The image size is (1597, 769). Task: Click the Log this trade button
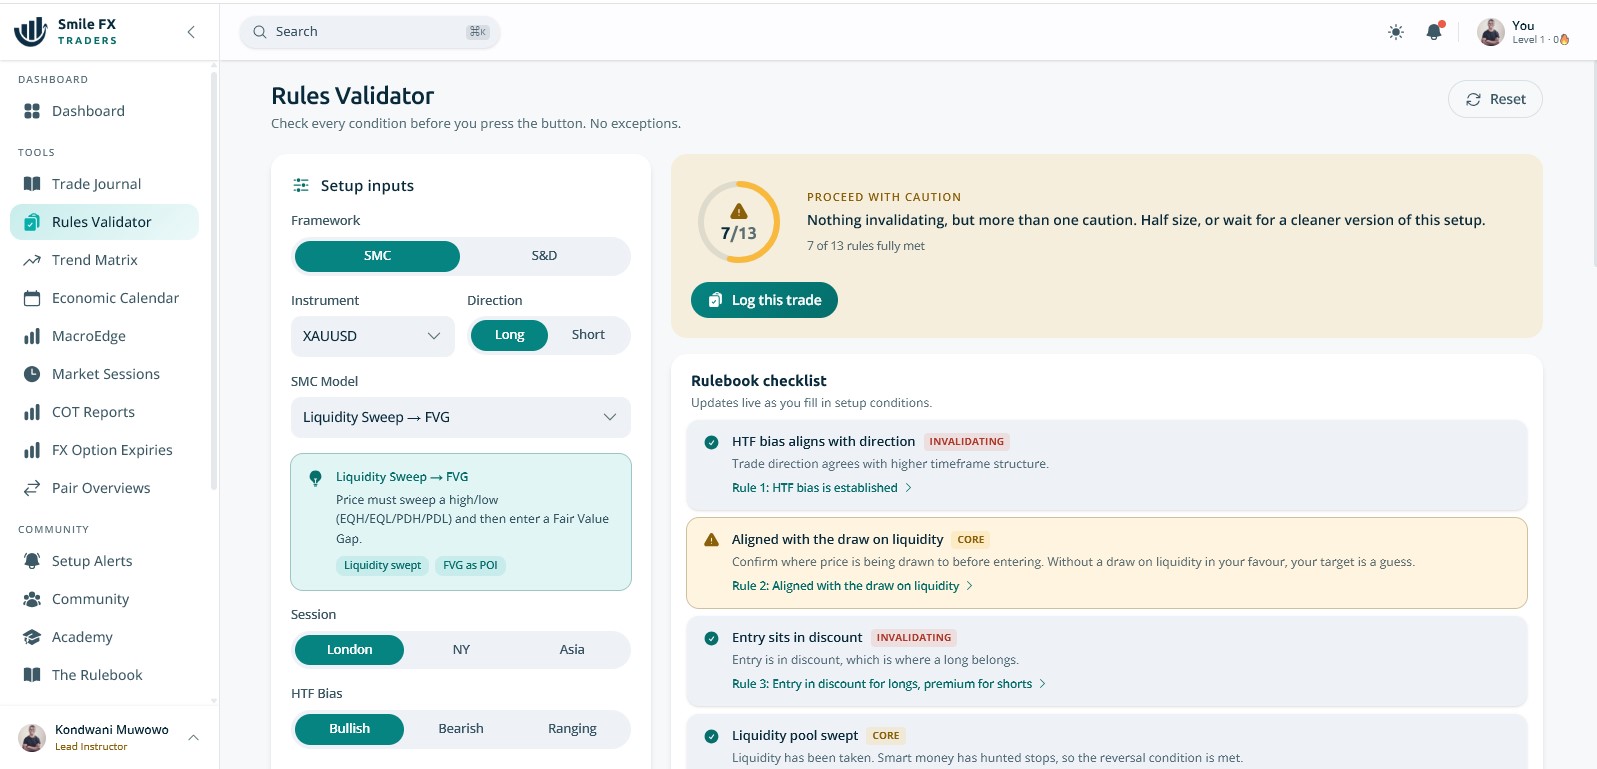click(764, 300)
